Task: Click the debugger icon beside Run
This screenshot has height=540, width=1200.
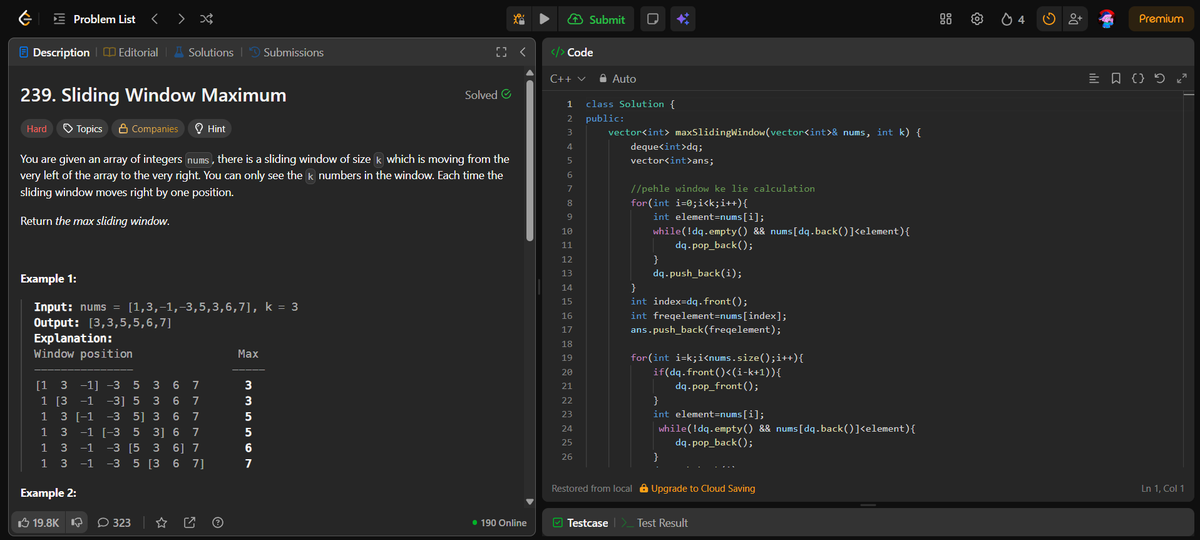Action: [x=519, y=19]
